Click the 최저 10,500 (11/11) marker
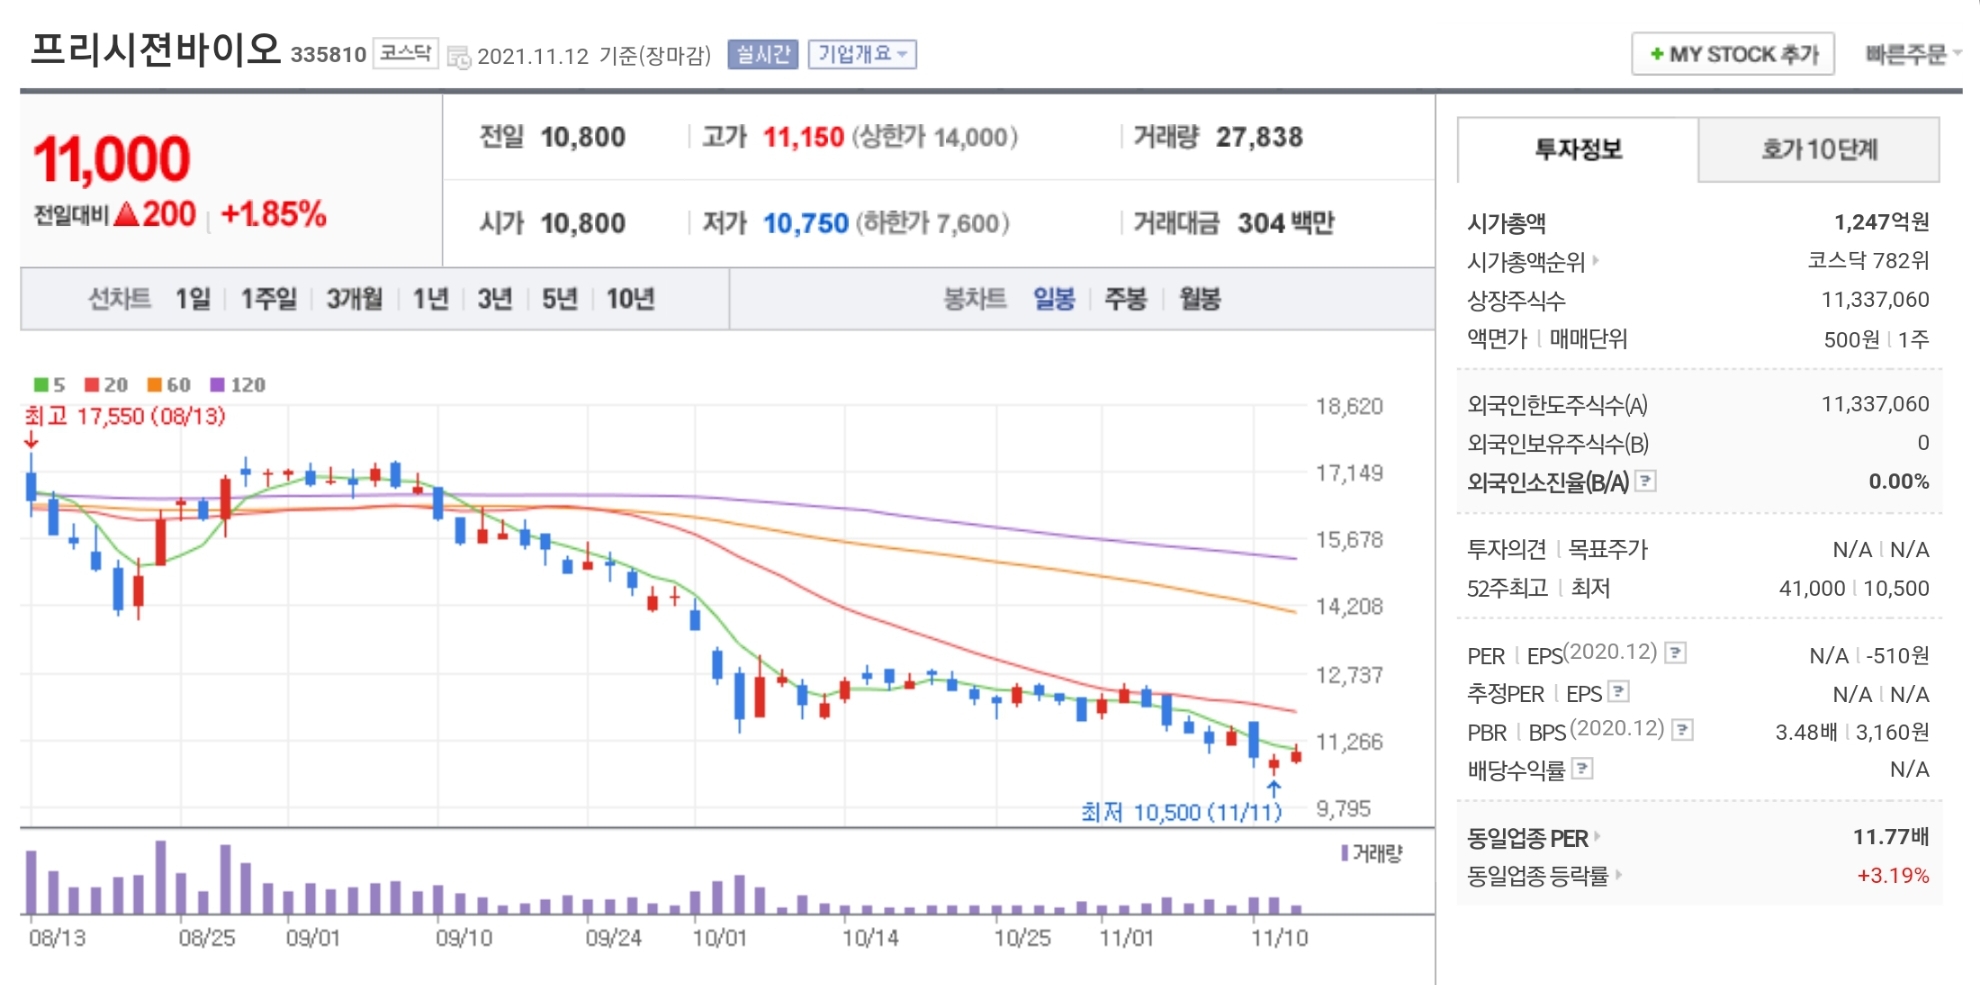Screen dimensions: 1980x985 [x=1181, y=812]
